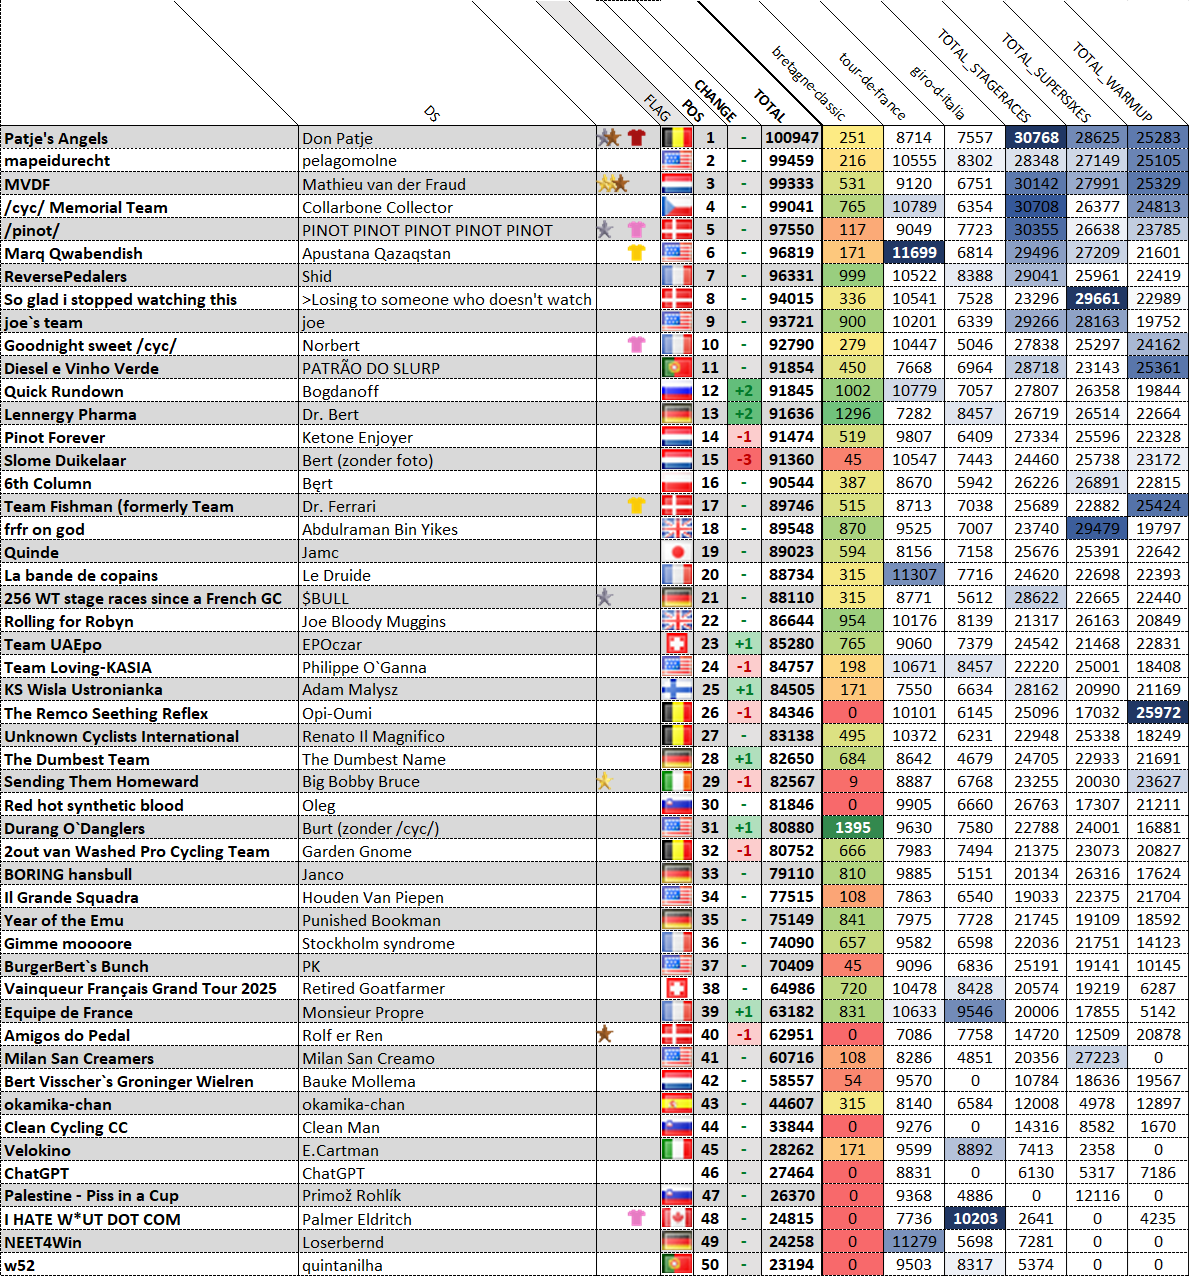This screenshot has width=1189, height=1276.
Task: Click the Russian flag in Quick Rundown row
Action: pyautogui.click(x=677, y=390)
